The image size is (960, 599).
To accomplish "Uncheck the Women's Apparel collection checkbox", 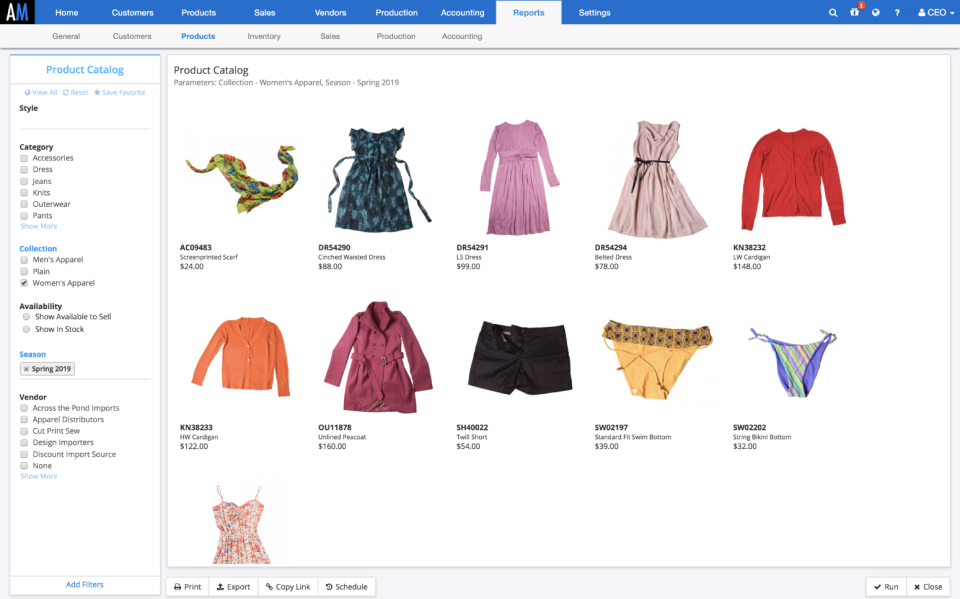I will tap(24, 283).
